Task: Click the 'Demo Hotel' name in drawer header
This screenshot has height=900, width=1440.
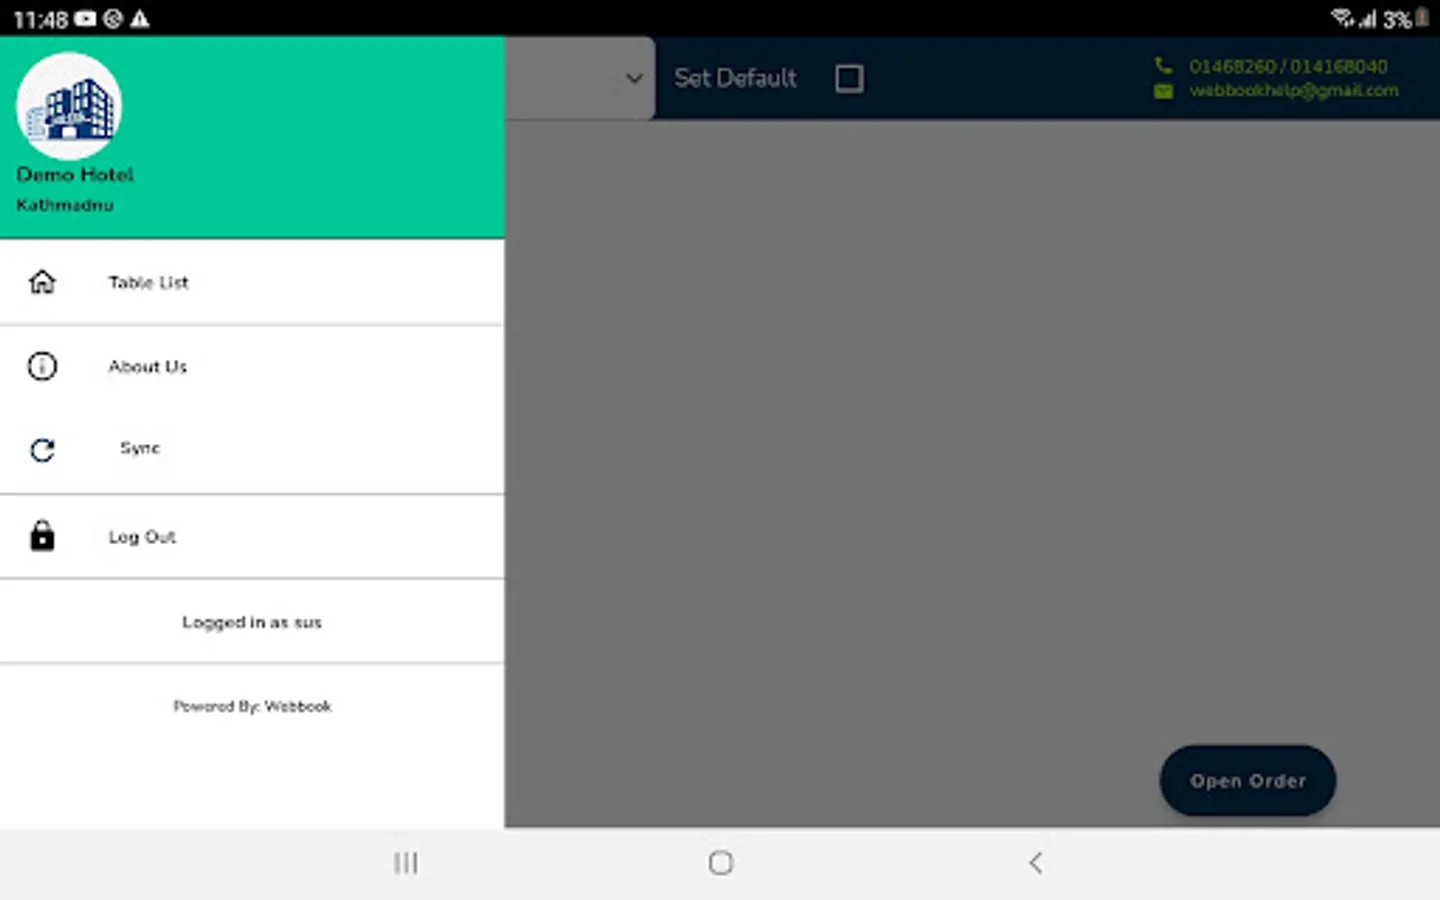Action: [x=75, y=174]
